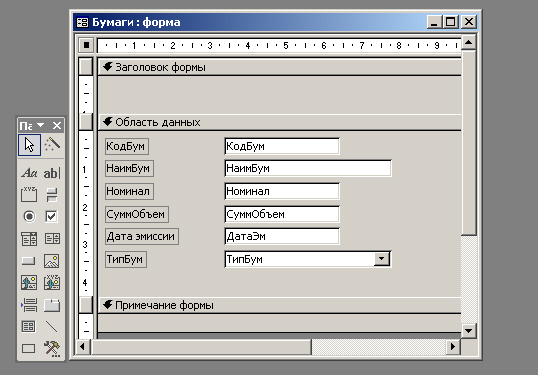The height and width of the screenshot is (375, 538).
Task: Click the form selector square at ruler corner
Action: click(86, 45)
